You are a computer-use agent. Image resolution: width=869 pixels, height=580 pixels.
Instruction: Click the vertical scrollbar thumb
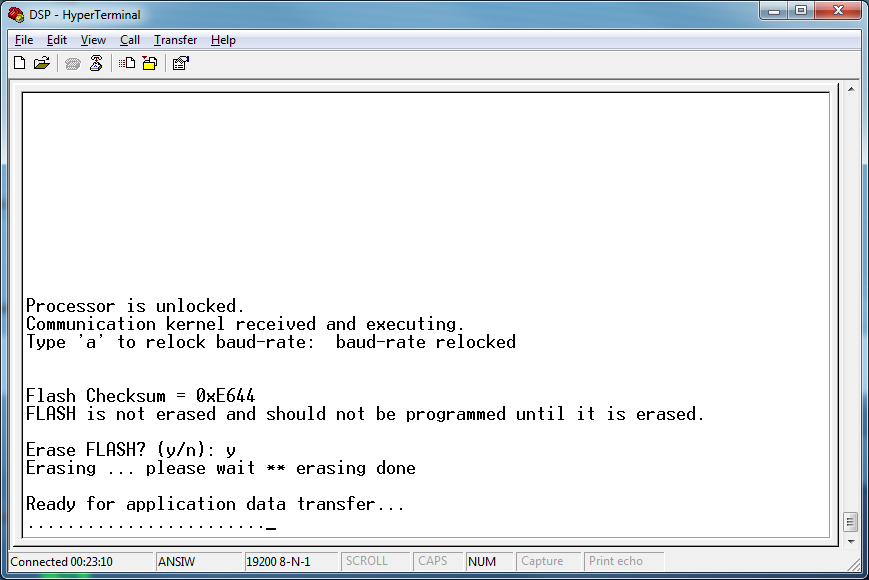point(852,520)
